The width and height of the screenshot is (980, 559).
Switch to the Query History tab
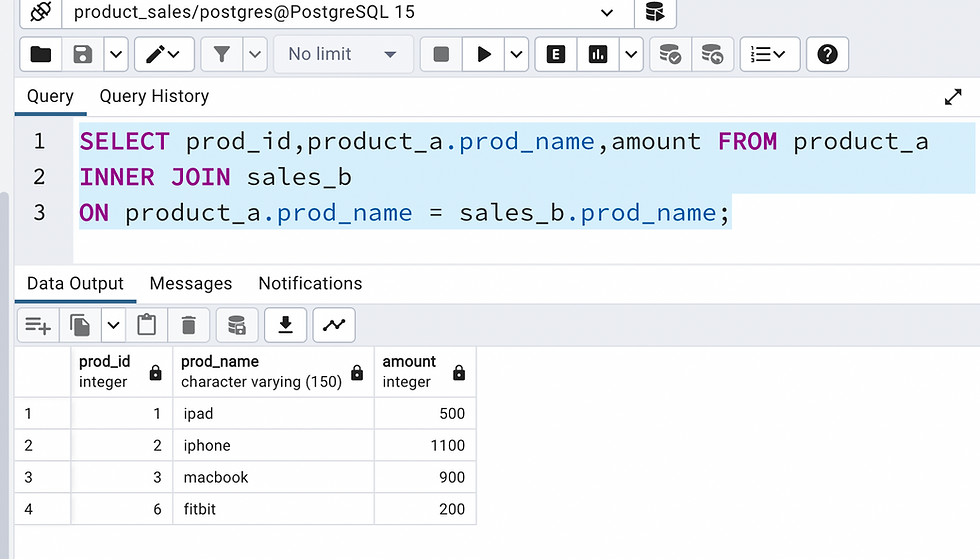(x=154, y=96)
